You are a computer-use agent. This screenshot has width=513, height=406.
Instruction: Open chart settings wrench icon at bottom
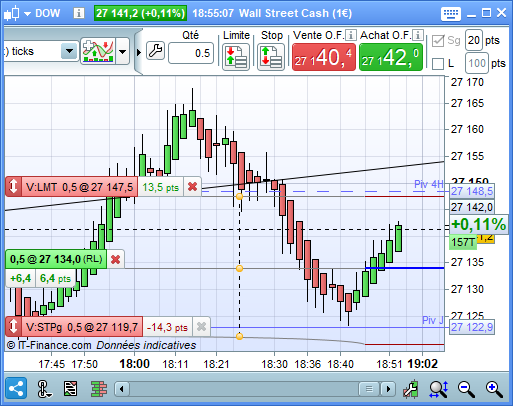[411, 389]
